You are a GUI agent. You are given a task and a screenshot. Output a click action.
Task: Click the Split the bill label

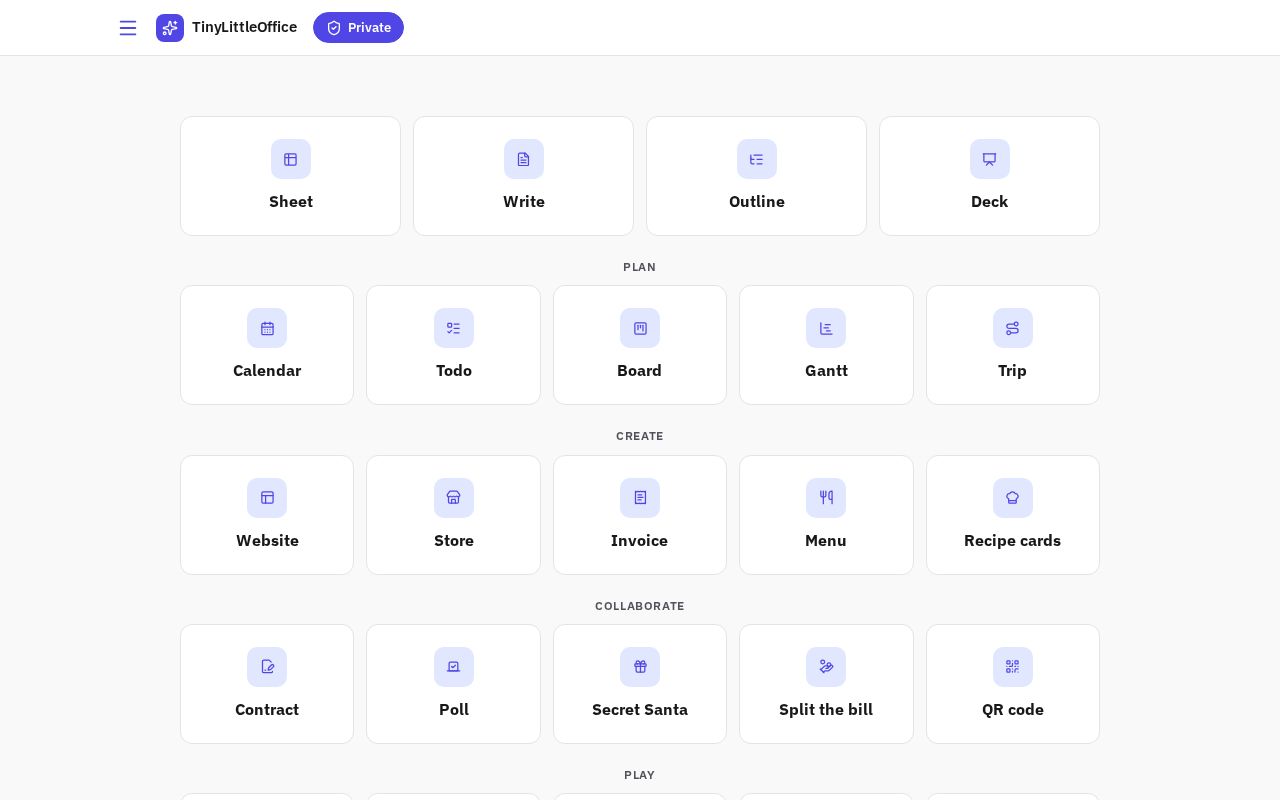[x=826, y=710]
